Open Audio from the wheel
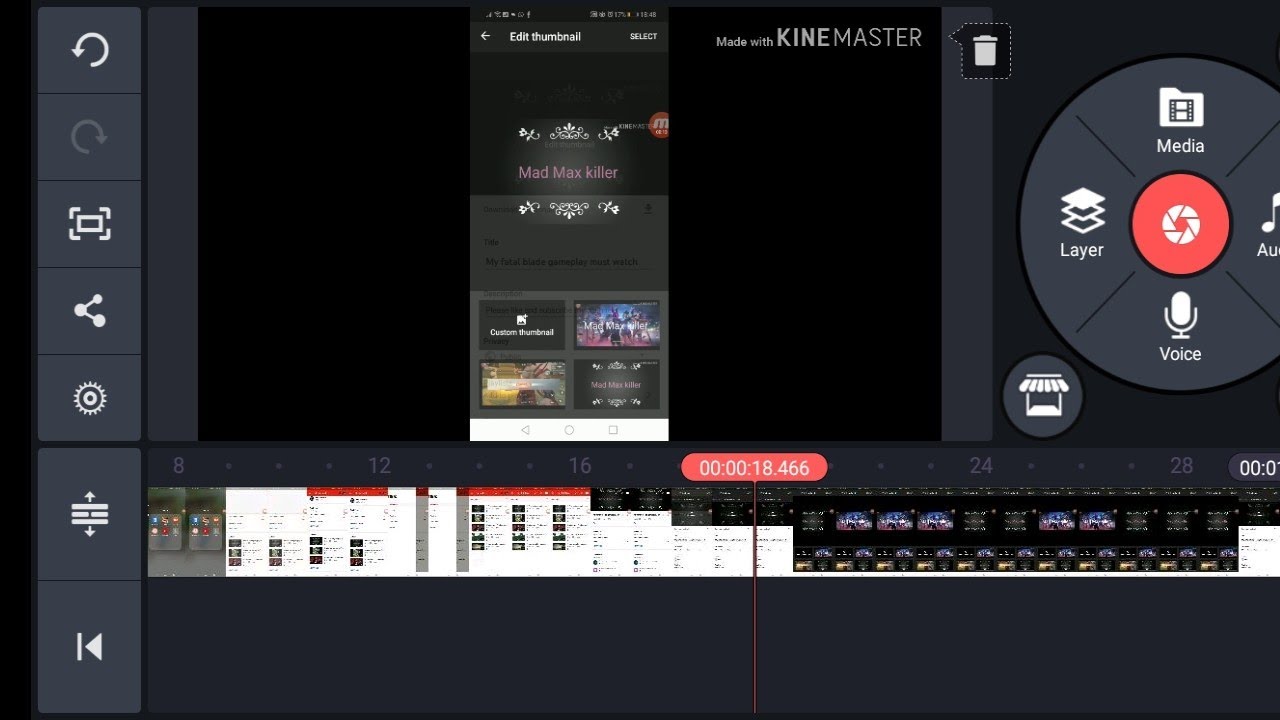This screenshot has width=1280, height=720. click(1268, 224)
